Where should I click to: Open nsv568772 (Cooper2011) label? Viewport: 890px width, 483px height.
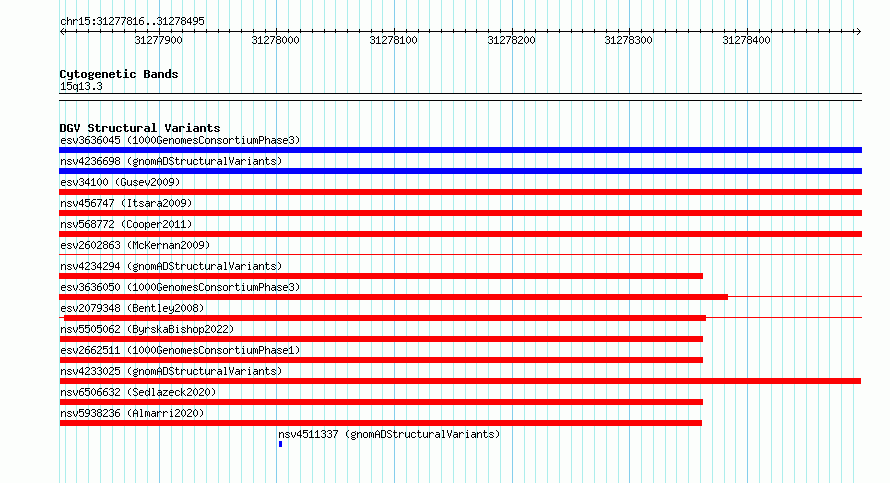click(126, 224)
